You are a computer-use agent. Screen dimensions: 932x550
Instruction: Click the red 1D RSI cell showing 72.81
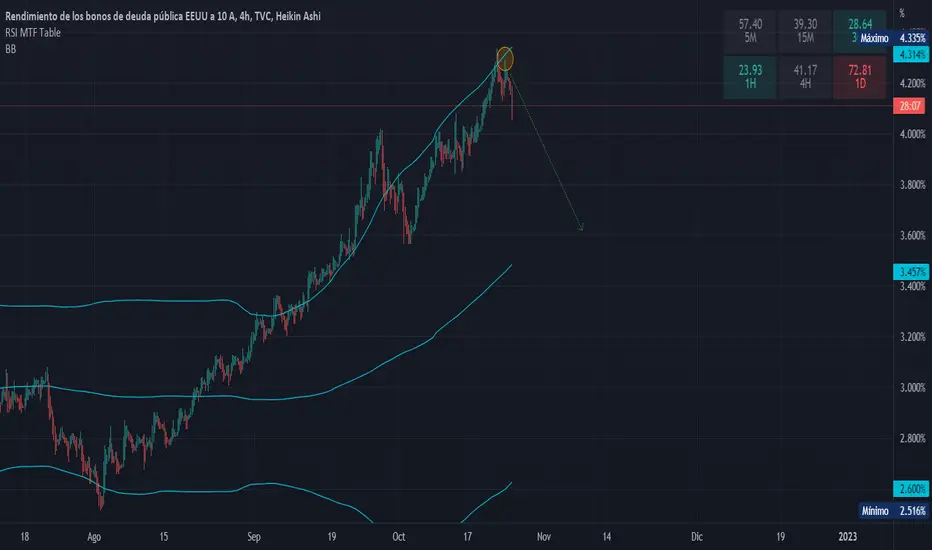[860, 77]
